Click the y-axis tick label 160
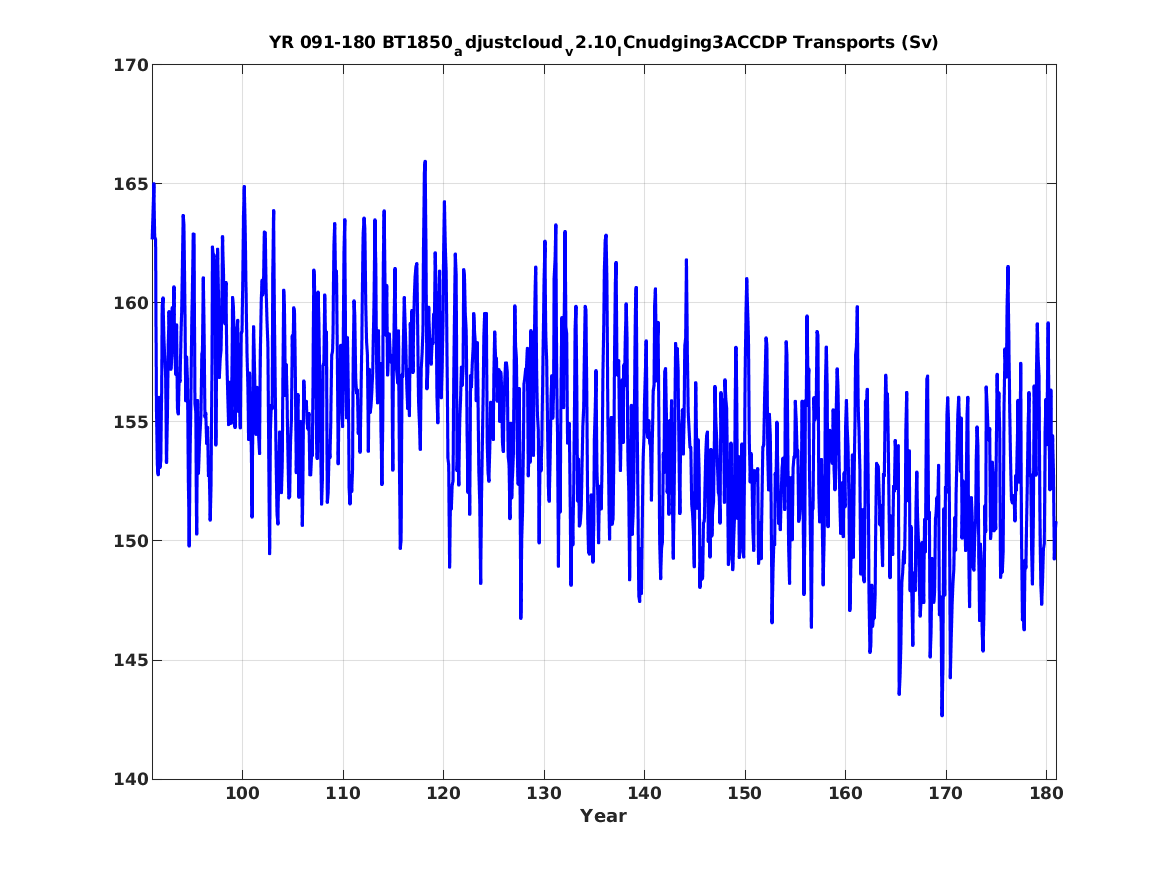This screenshot has height=875, width=1167. coord(131,304)
